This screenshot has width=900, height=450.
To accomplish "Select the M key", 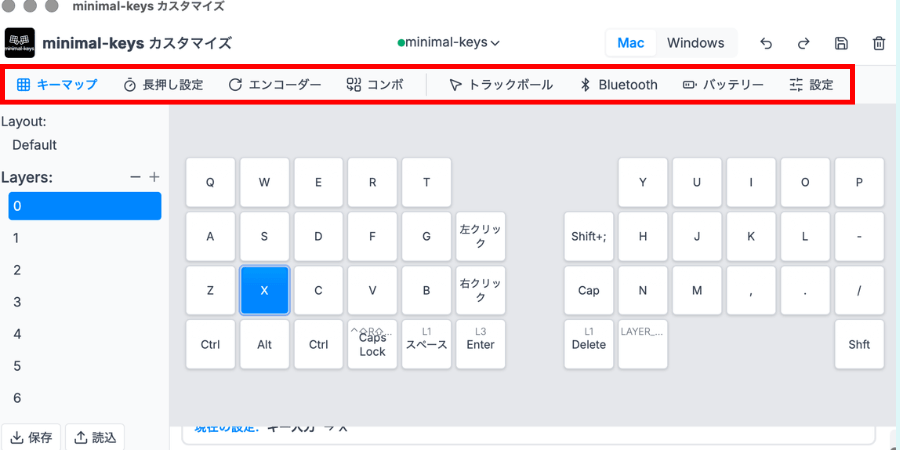I will click(697, 290).
